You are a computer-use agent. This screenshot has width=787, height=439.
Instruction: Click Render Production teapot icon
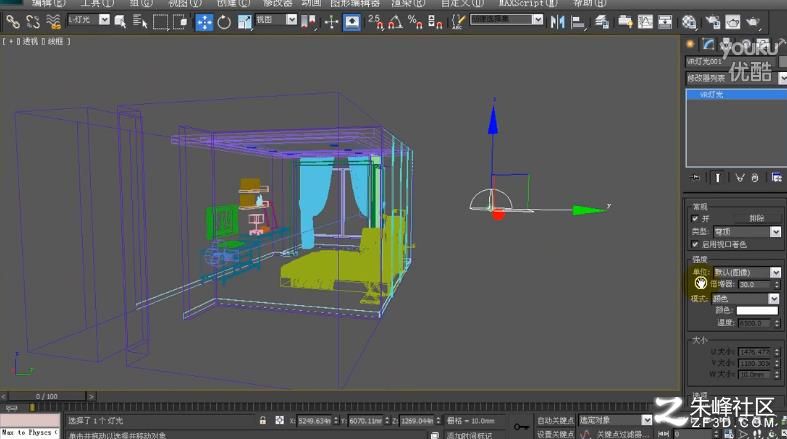(x=752, y=22)
